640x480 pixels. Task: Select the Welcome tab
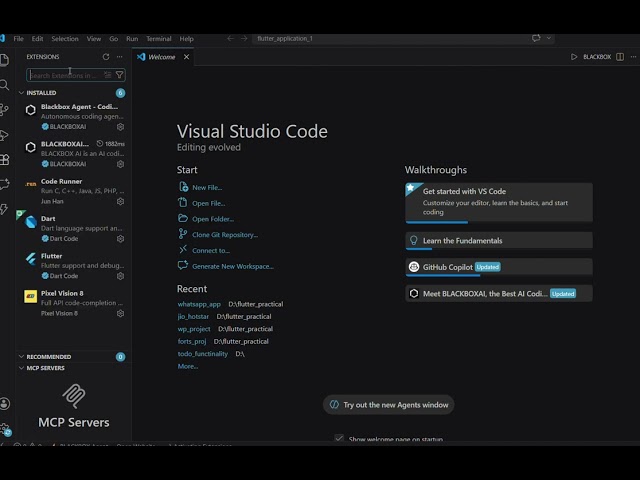(x=162, y=57)
